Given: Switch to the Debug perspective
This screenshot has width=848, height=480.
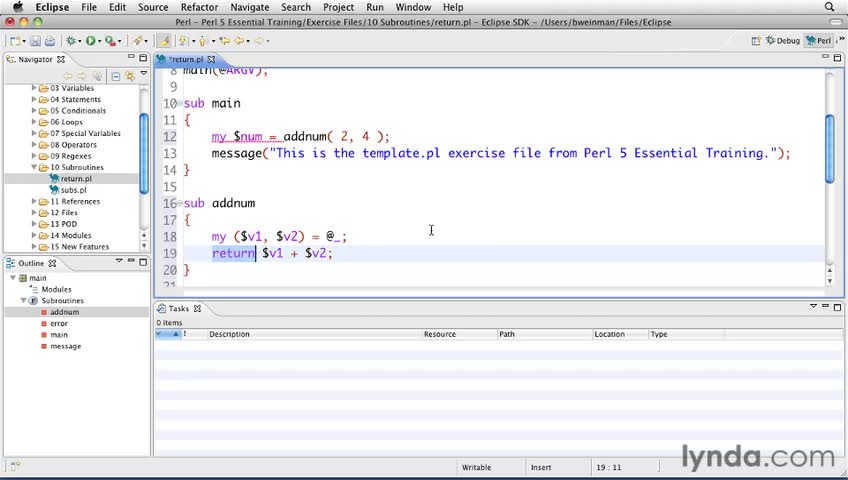Looking at the screenshot, I should coord(783,41).
